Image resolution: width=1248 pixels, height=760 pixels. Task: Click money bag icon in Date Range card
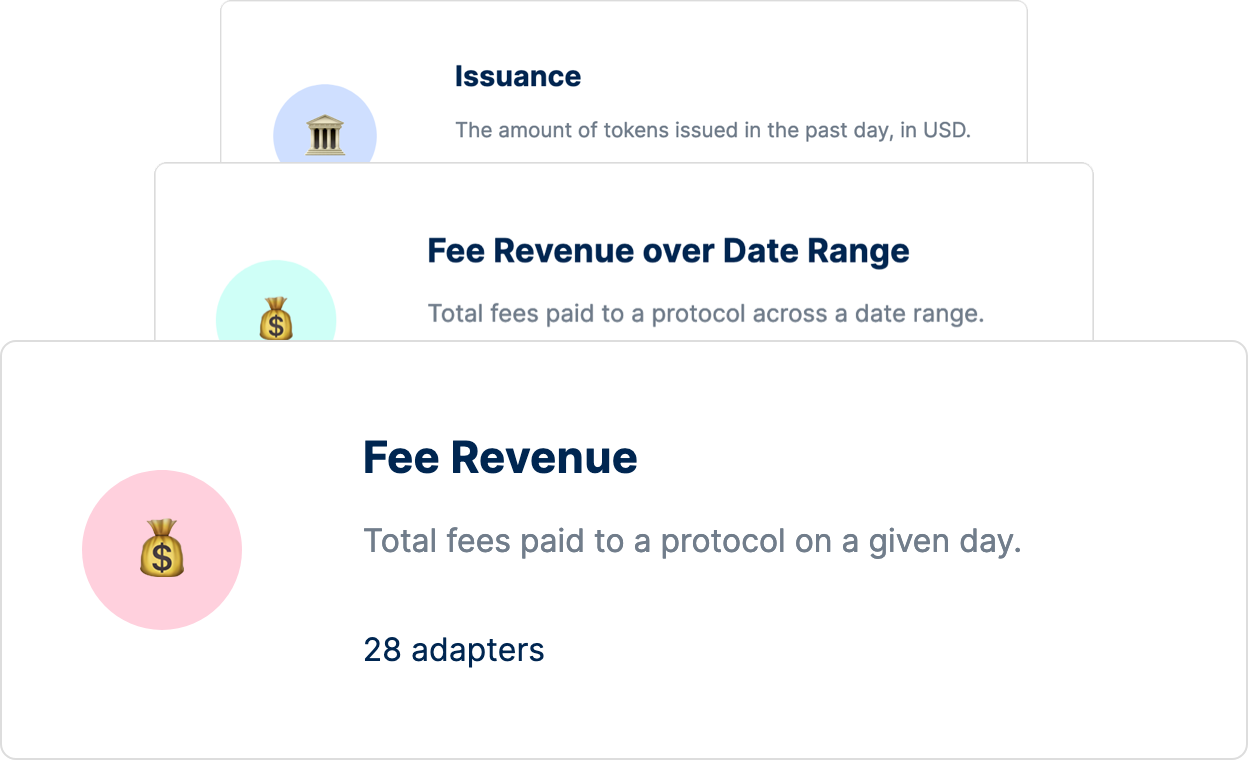[x=276, y=319]
